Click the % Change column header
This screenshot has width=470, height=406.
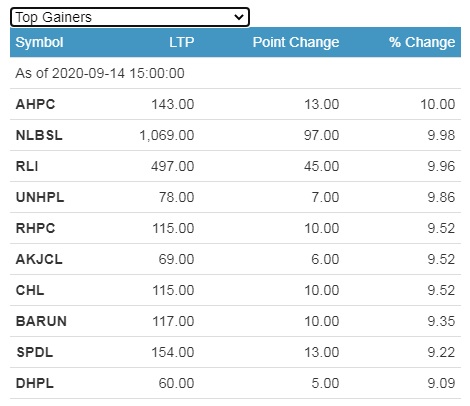pyautogui.click(x=422, y=42)
